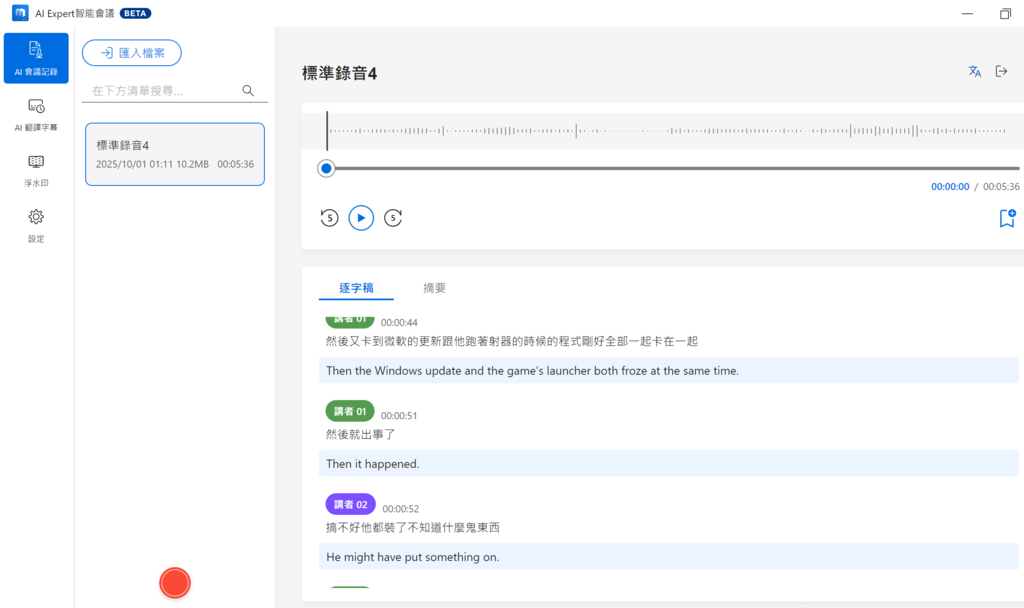Open 浮水印 watermark section
The width and height of the screenshot is (1024, 608).
coord(36,169)
